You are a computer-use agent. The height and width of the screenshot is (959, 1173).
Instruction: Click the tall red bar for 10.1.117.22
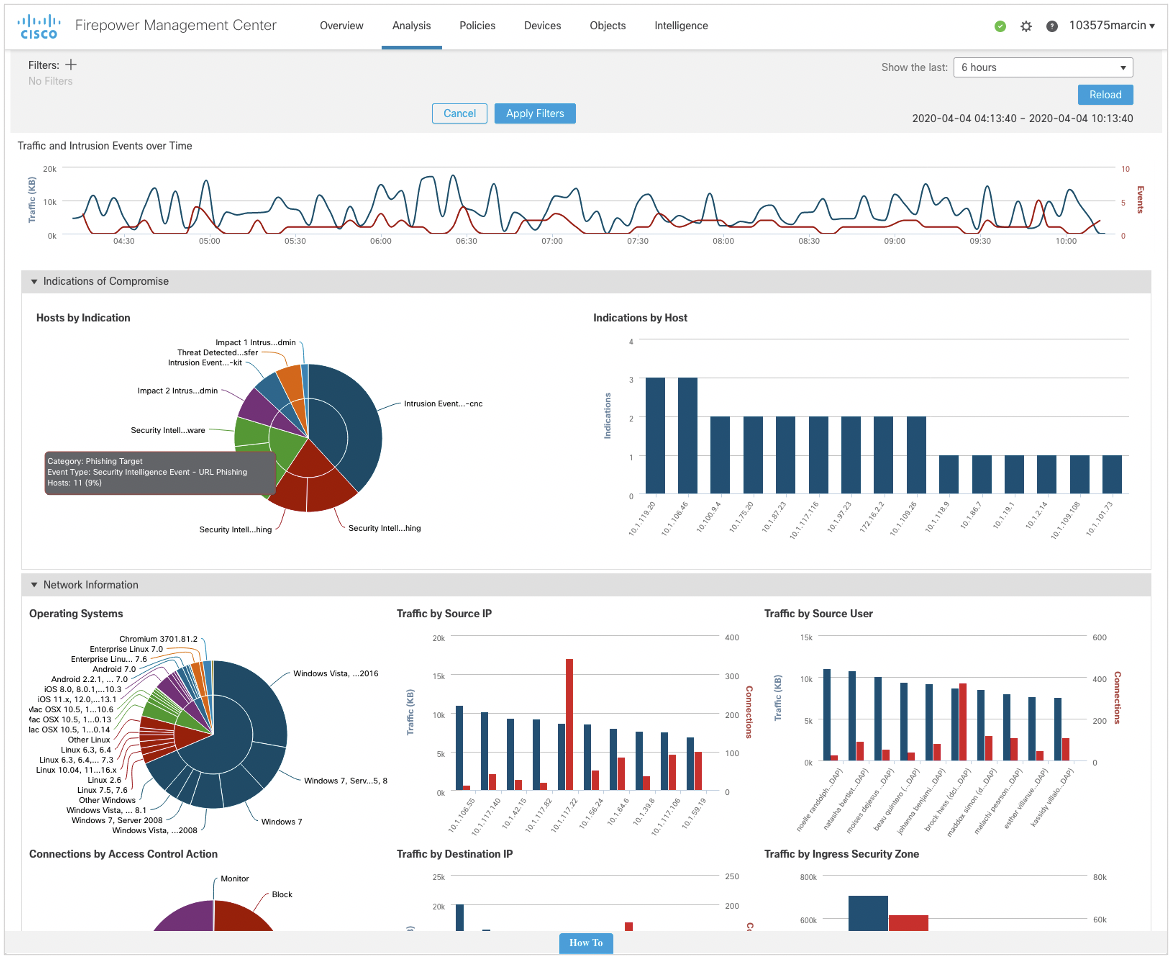point(569,725)
